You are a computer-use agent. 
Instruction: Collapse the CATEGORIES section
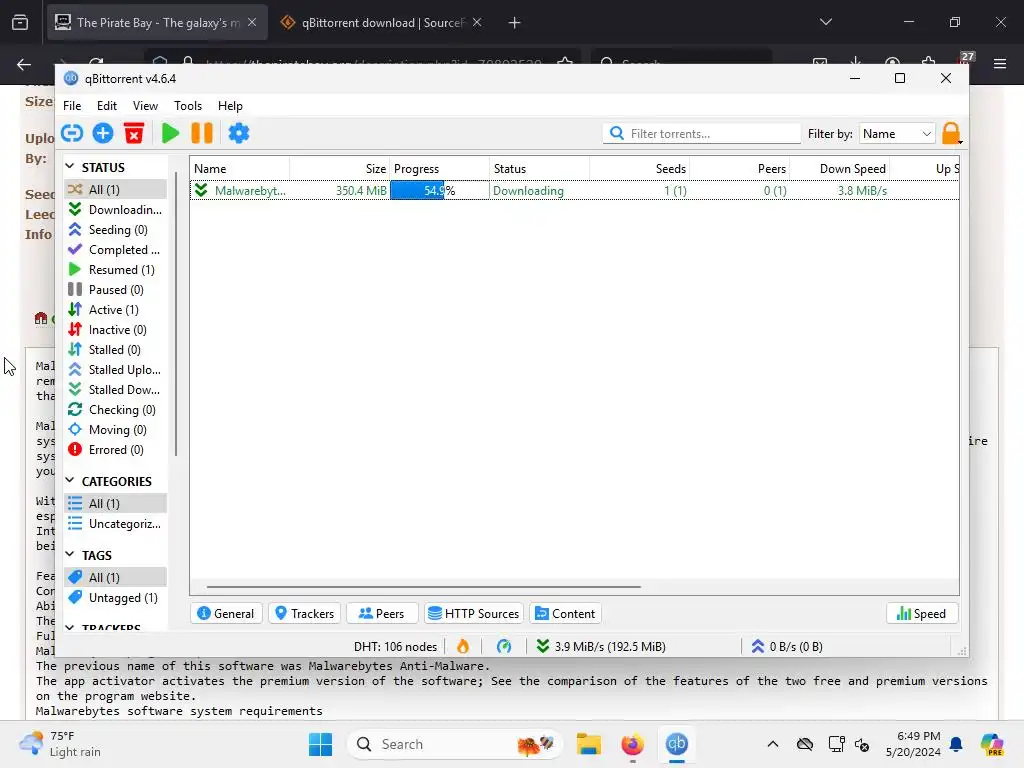70,481
